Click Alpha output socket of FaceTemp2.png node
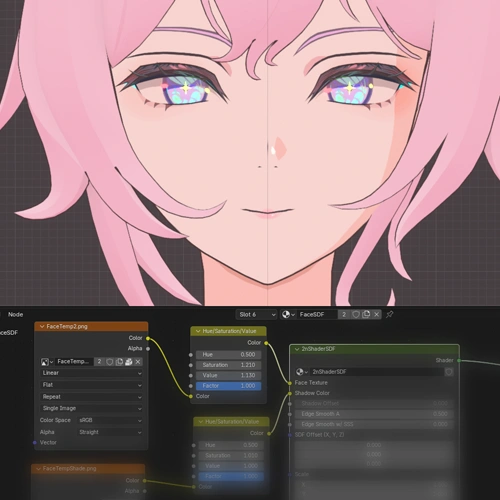 (148, 349)
